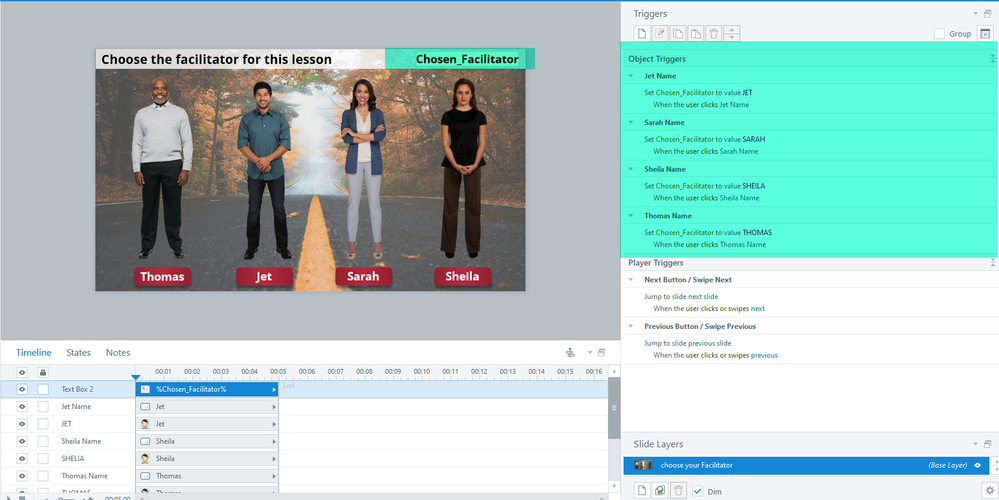Collapse the Jet Name trigger group

pos(631,76)
